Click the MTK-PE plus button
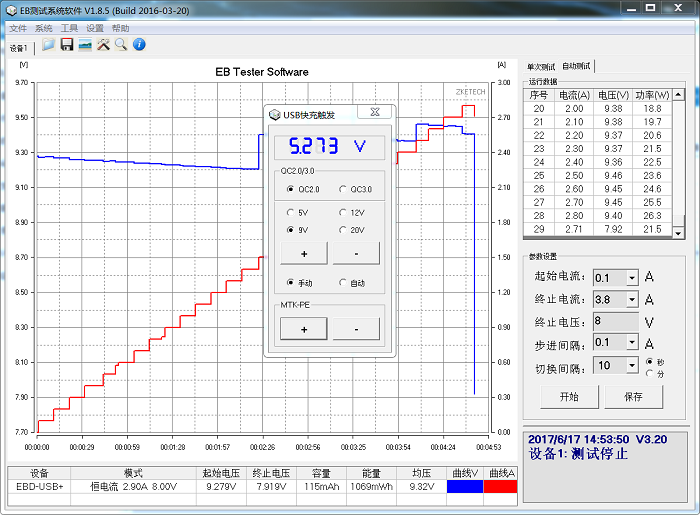 pyautogui.click(x=304, y=329)
